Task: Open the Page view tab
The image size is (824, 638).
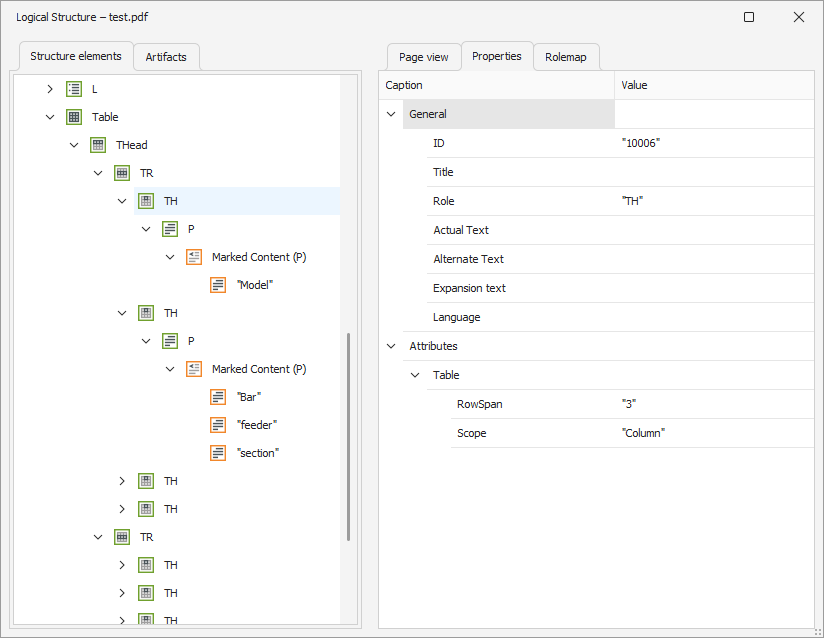Action: [424, 57]
